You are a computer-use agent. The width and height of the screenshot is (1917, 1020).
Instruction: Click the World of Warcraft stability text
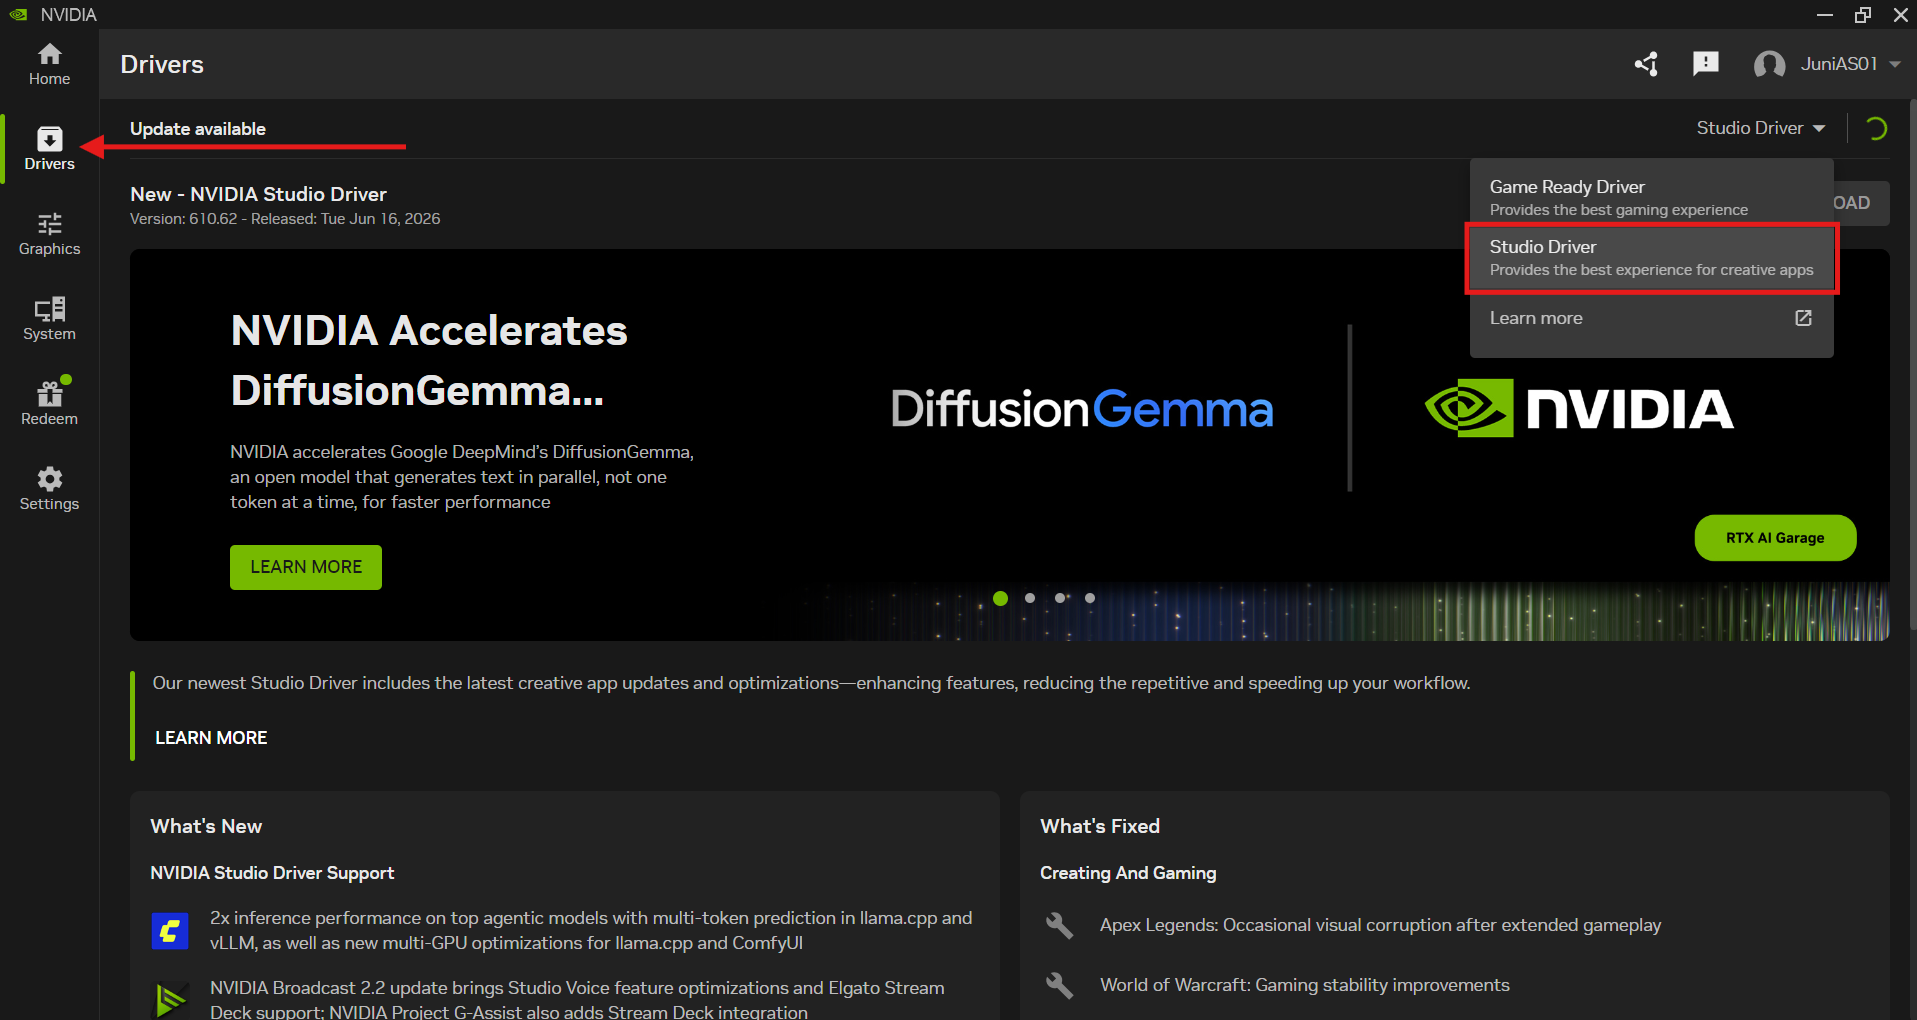(x=1305, y=985)
